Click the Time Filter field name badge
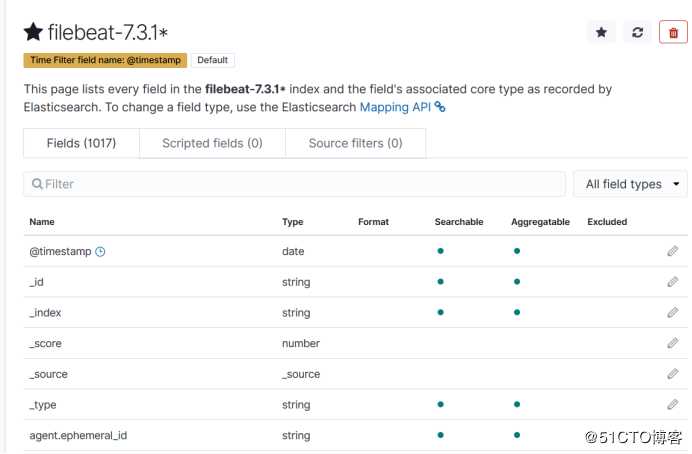 105,60
